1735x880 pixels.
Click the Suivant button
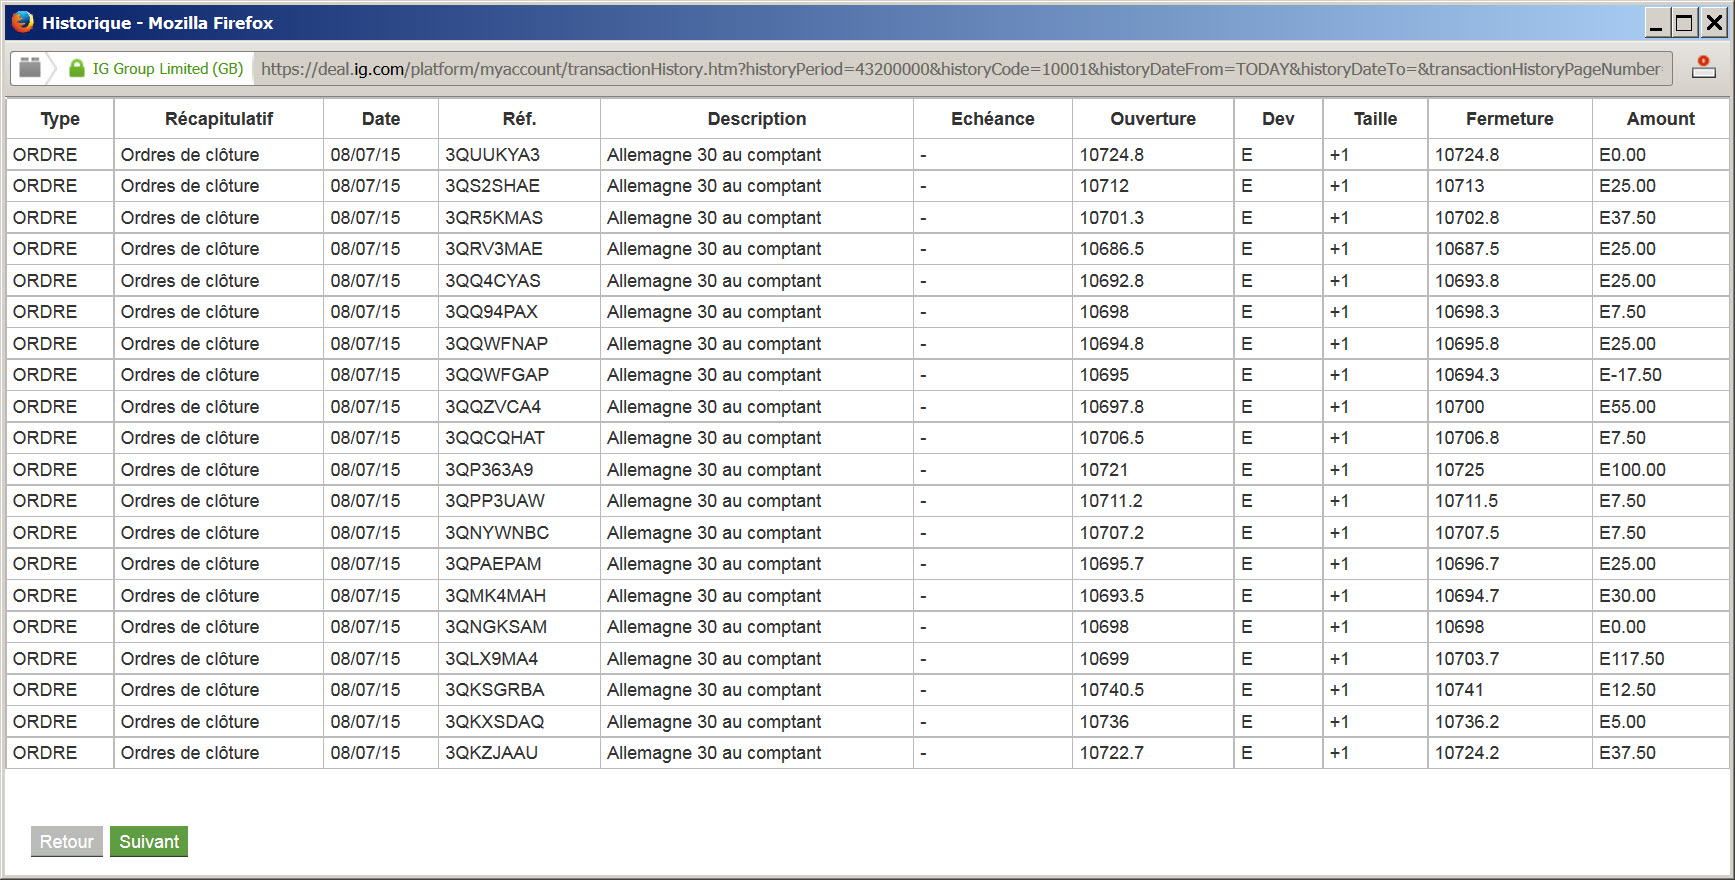coord(149,841)
